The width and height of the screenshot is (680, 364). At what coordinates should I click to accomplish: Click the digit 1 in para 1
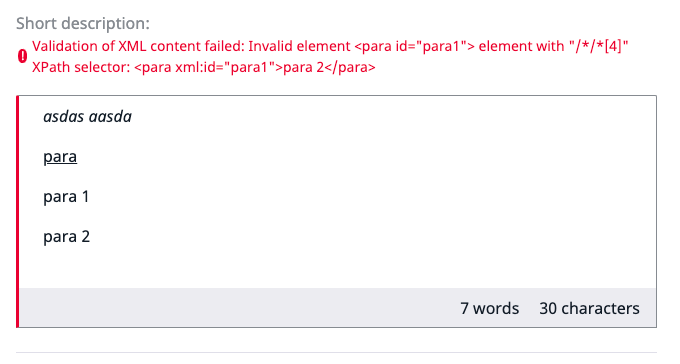tap(85, 197)
